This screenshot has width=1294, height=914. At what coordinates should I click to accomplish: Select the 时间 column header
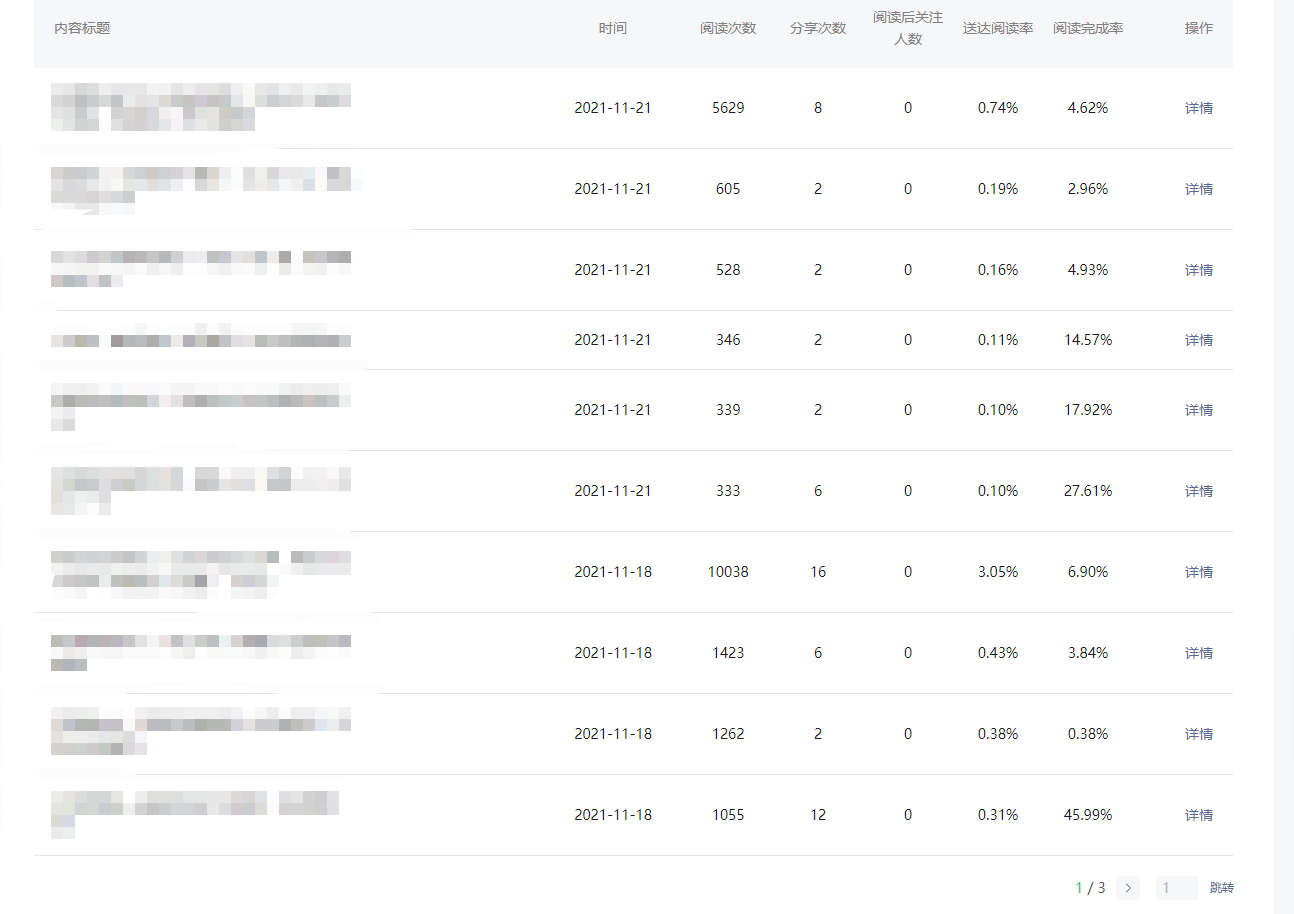click(613, 28)
